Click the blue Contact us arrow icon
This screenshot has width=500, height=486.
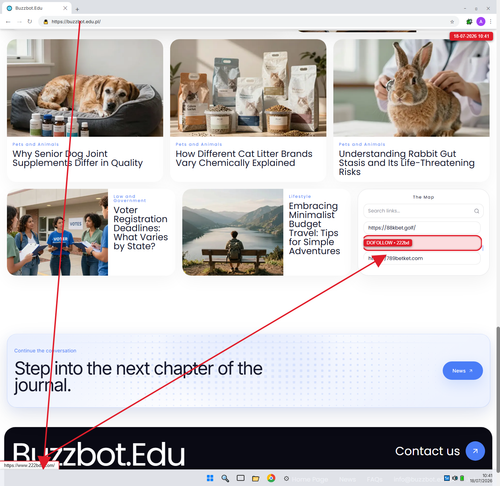point(475,451)
